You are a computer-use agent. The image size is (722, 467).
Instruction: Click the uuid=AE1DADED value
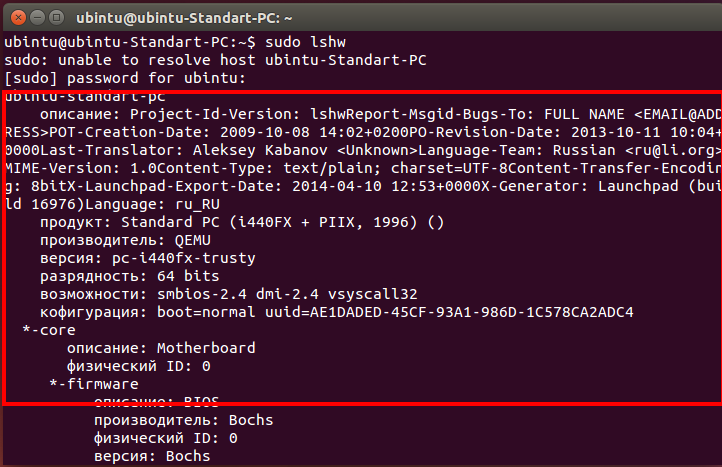449,312
